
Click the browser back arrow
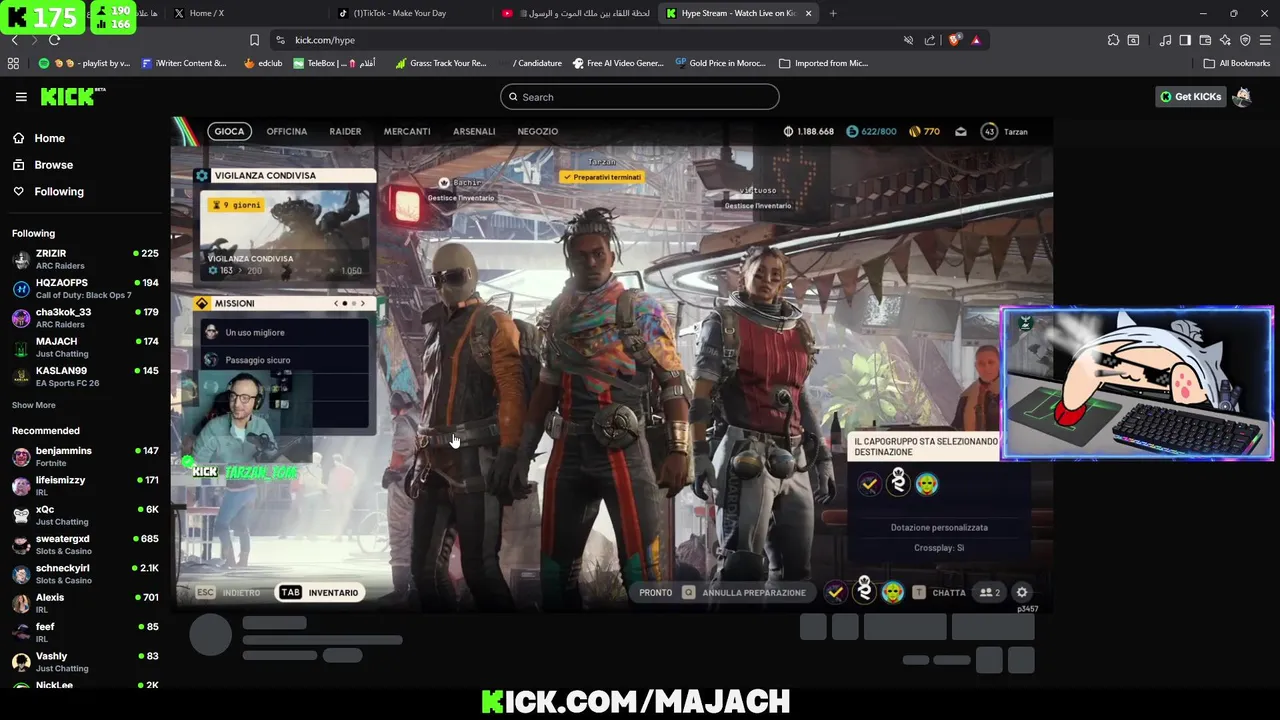(14, 40)
